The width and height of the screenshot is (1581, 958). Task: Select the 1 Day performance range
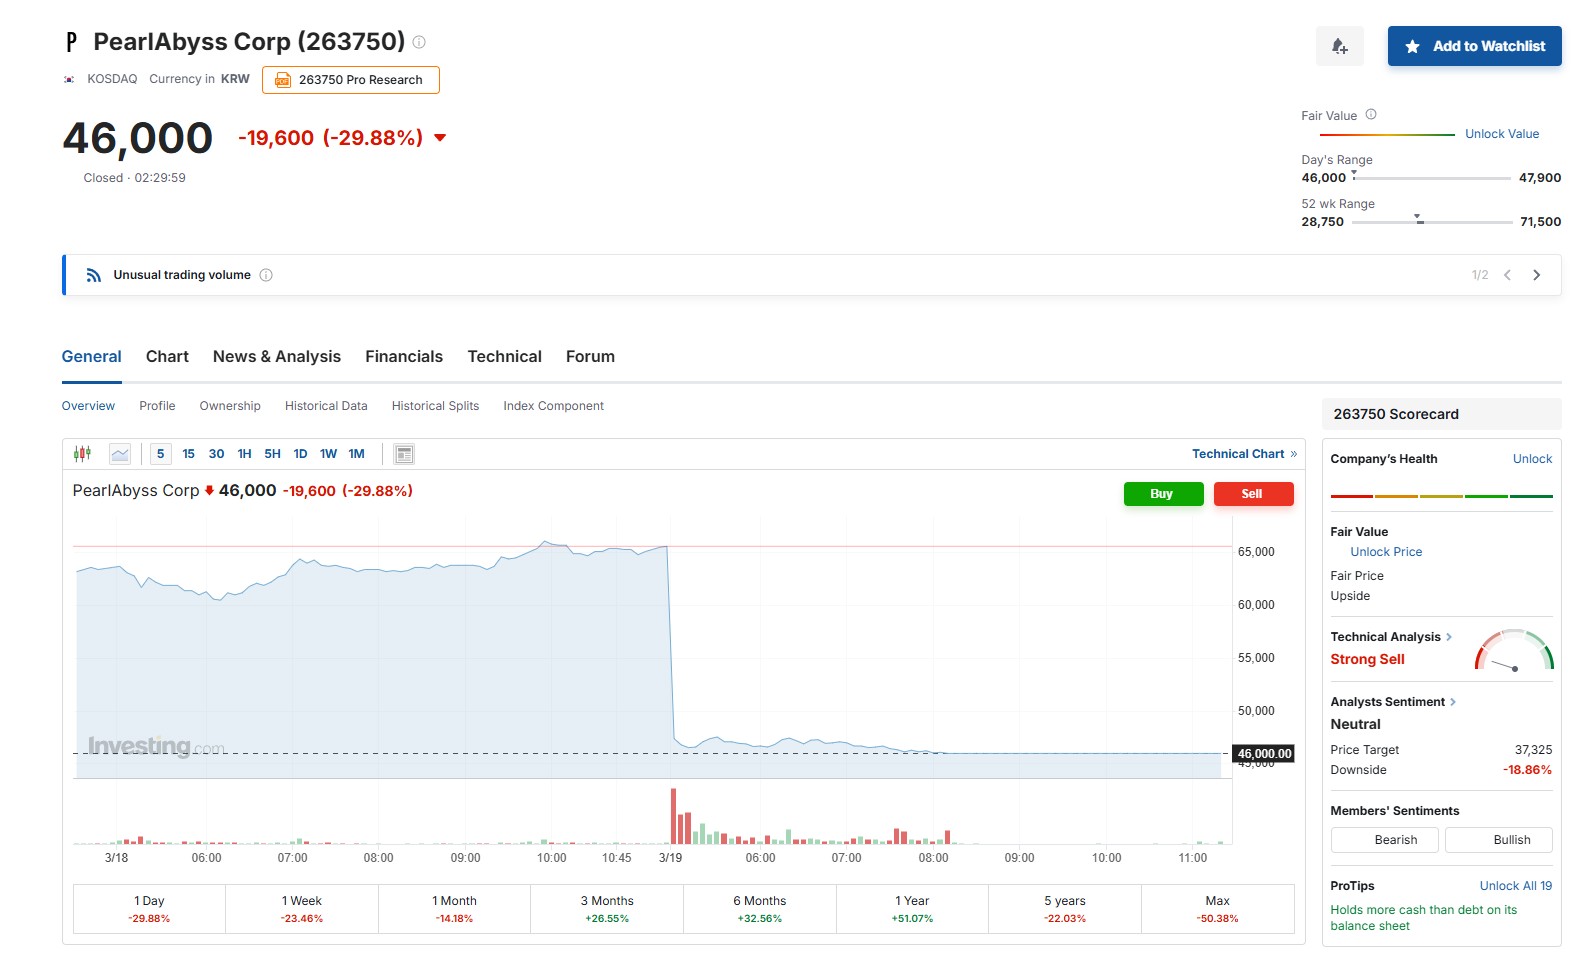149,909
